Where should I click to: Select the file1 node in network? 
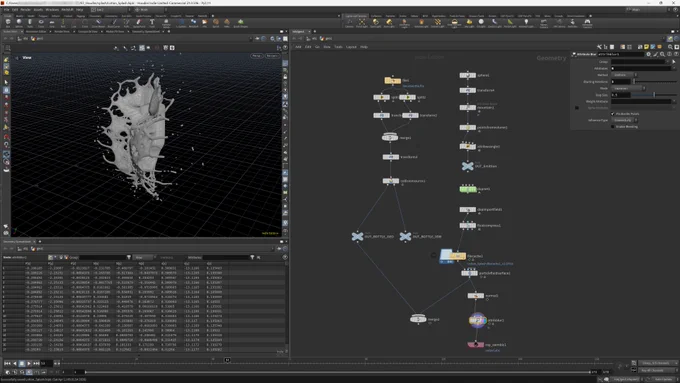pos(392,80)
